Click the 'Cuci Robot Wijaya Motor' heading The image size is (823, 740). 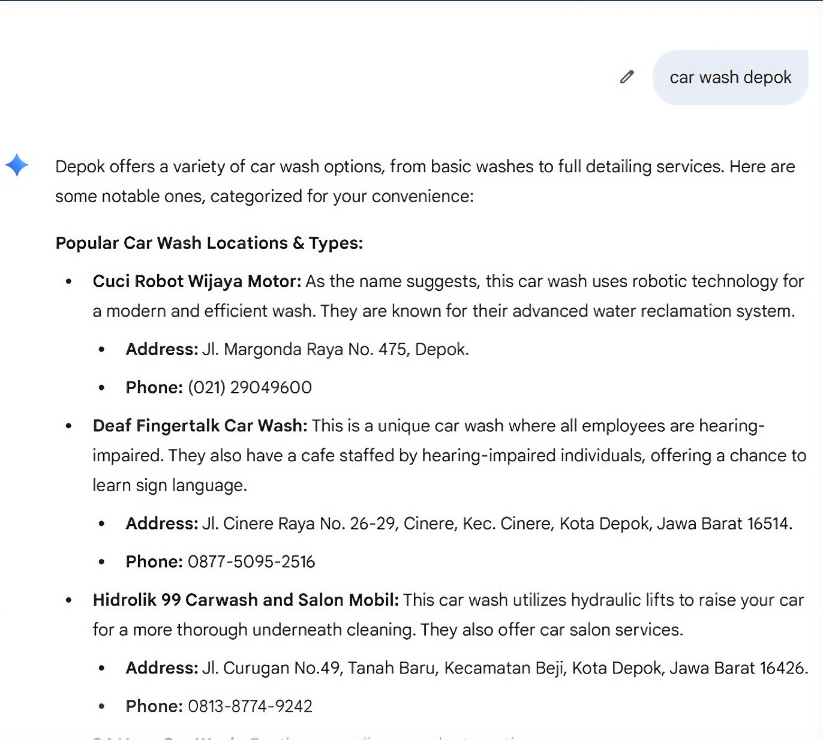click(197, 281)
